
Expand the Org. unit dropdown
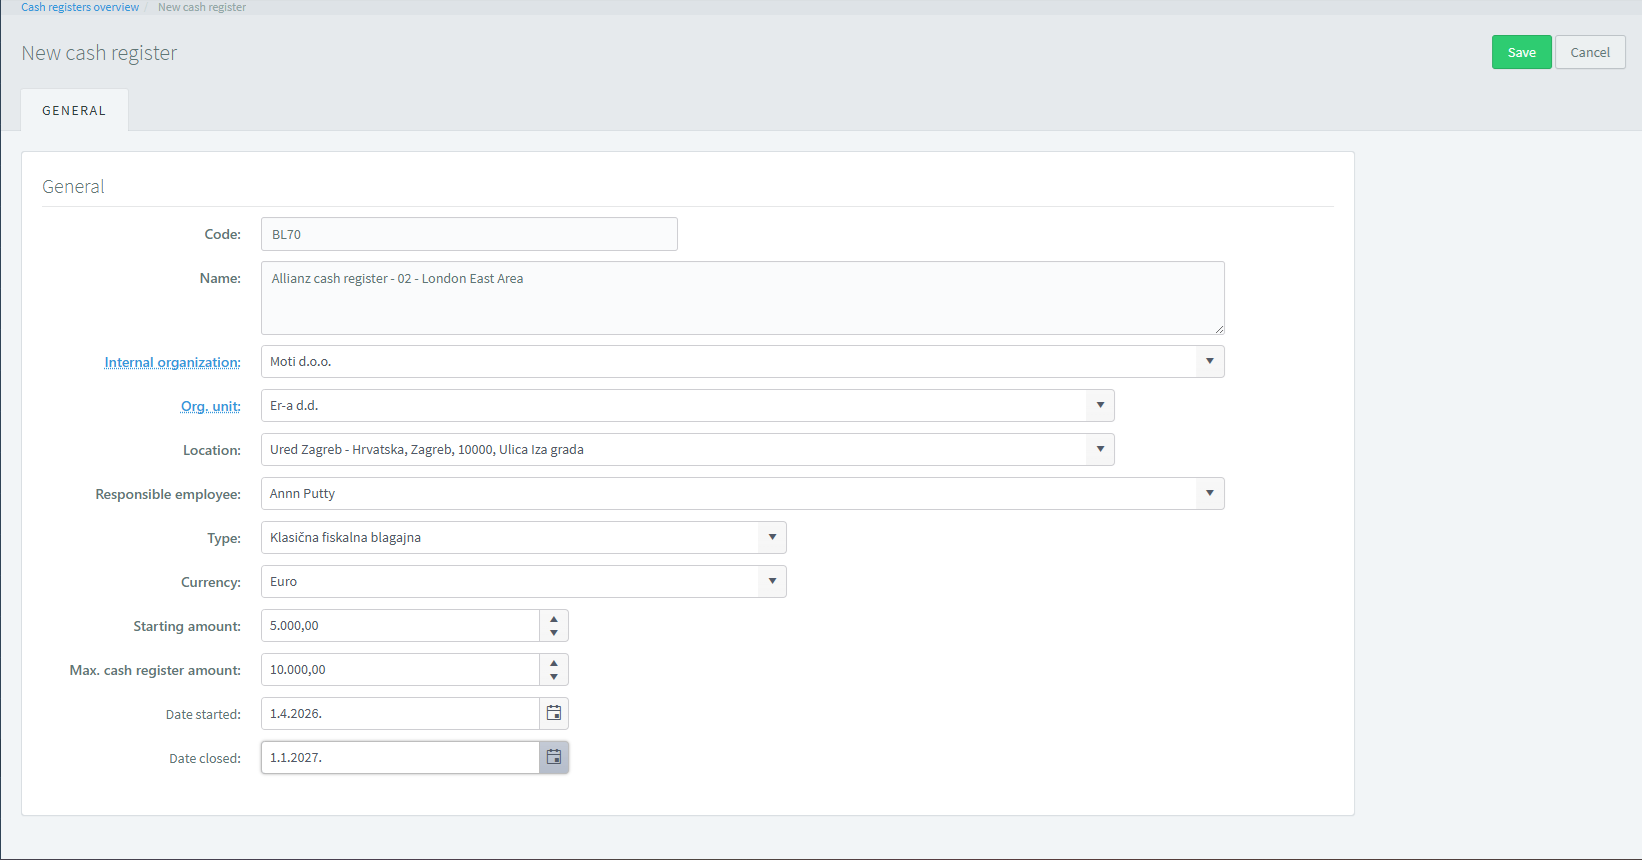pos(1099,406)
